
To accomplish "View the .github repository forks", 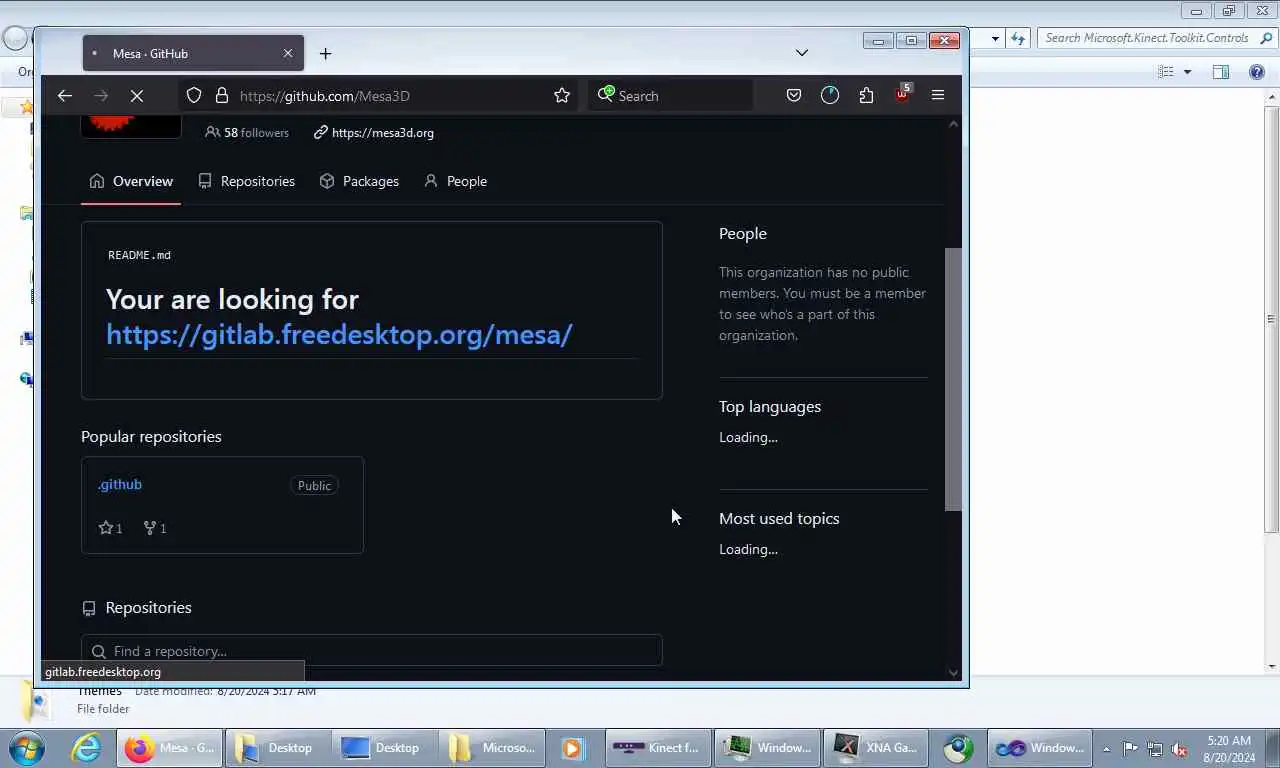I will coord(155,528).
